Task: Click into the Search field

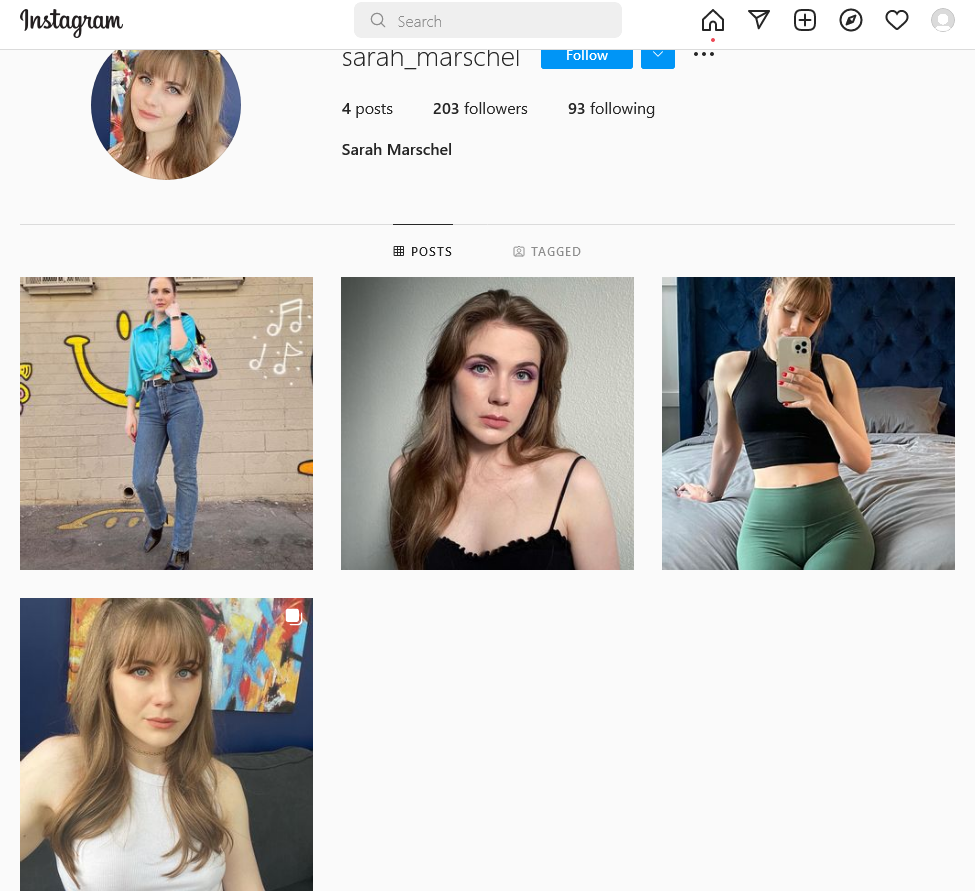Action: coord(488,21)
